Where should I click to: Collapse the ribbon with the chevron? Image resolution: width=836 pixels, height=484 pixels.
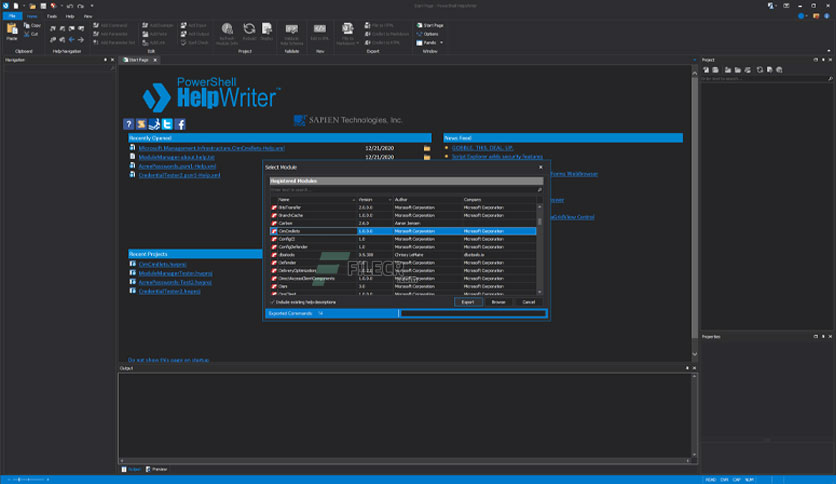pos(829,51)
